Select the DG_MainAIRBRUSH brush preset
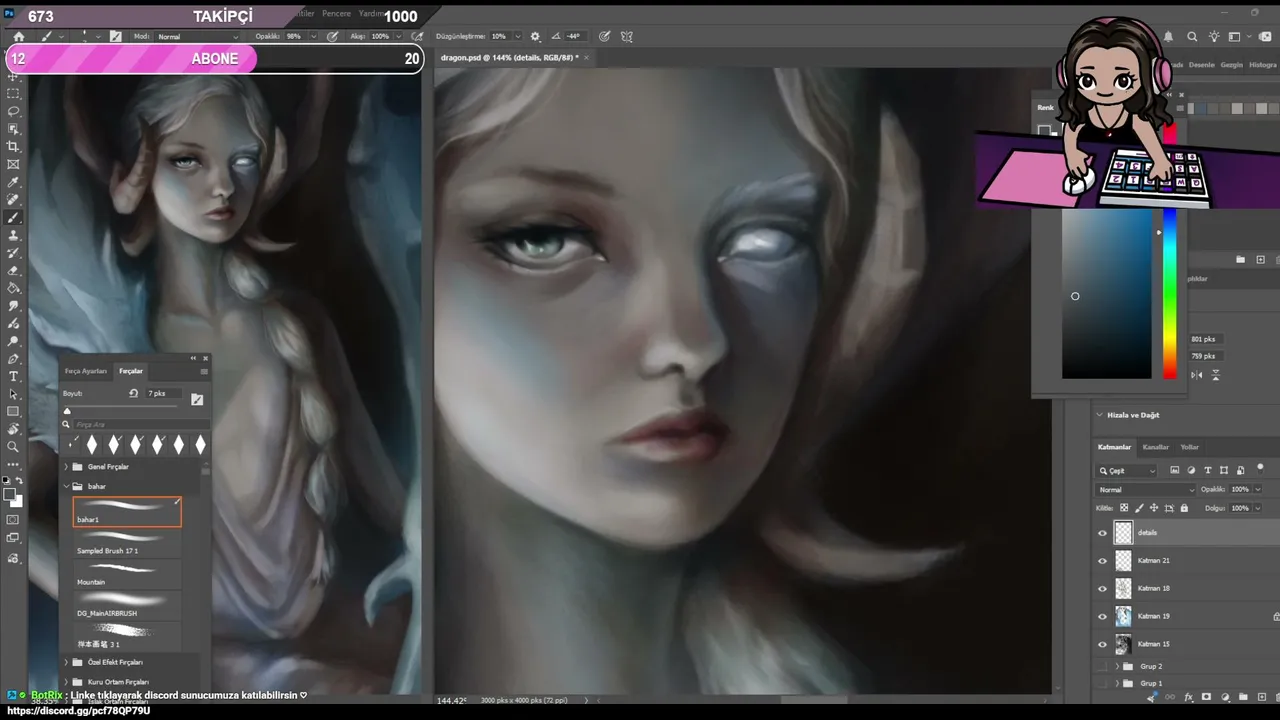This screenshot has height=720, width=1280. (x=128, y=605)
